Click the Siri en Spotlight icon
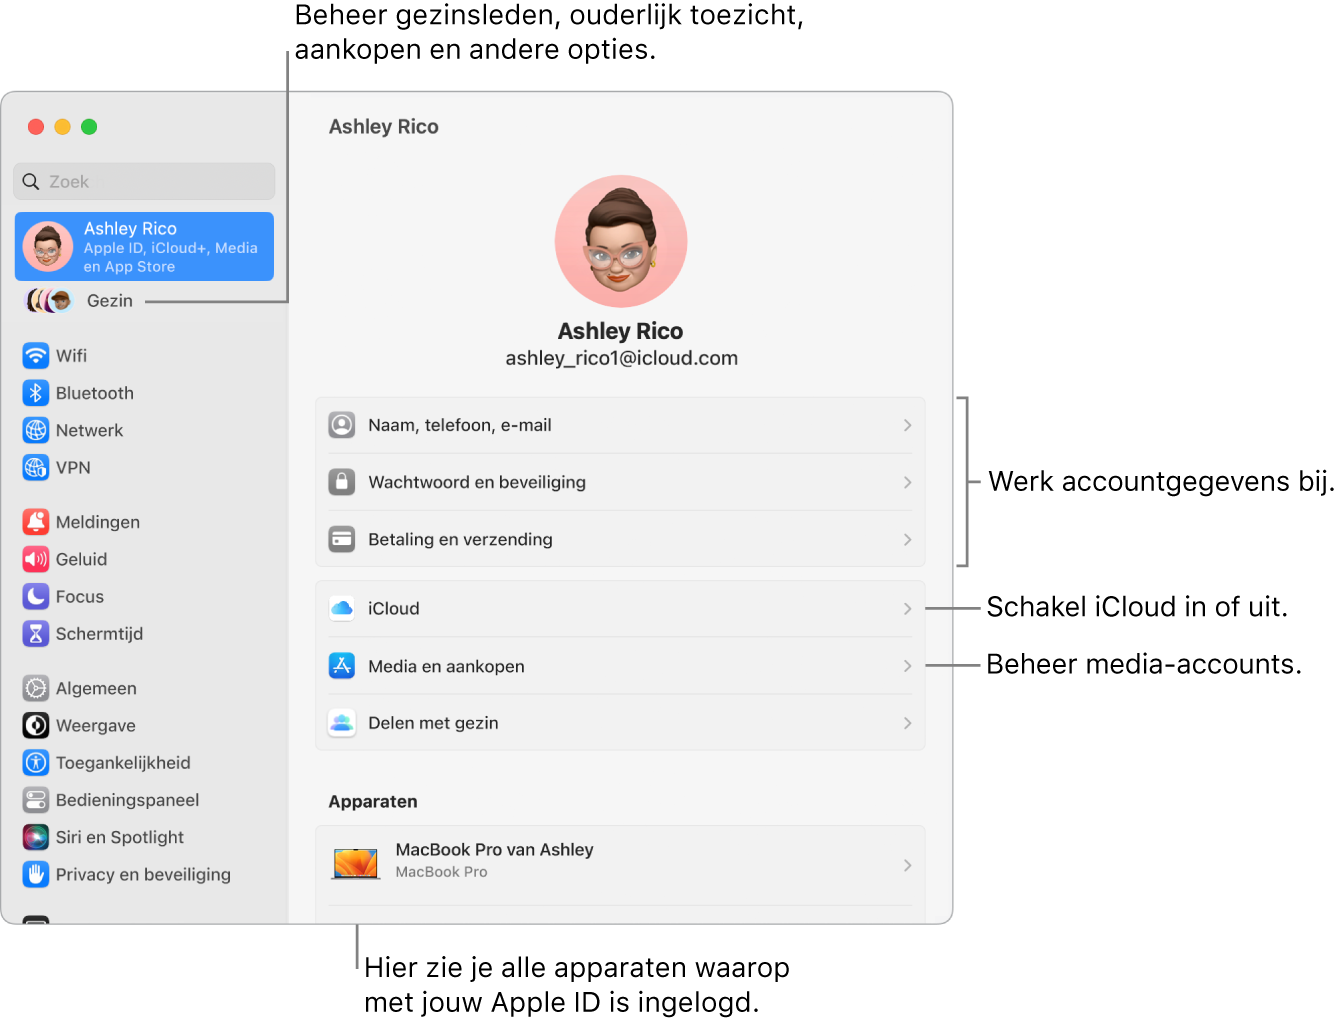Viewport: 1343px width, 1024px height. coord(36,837)
